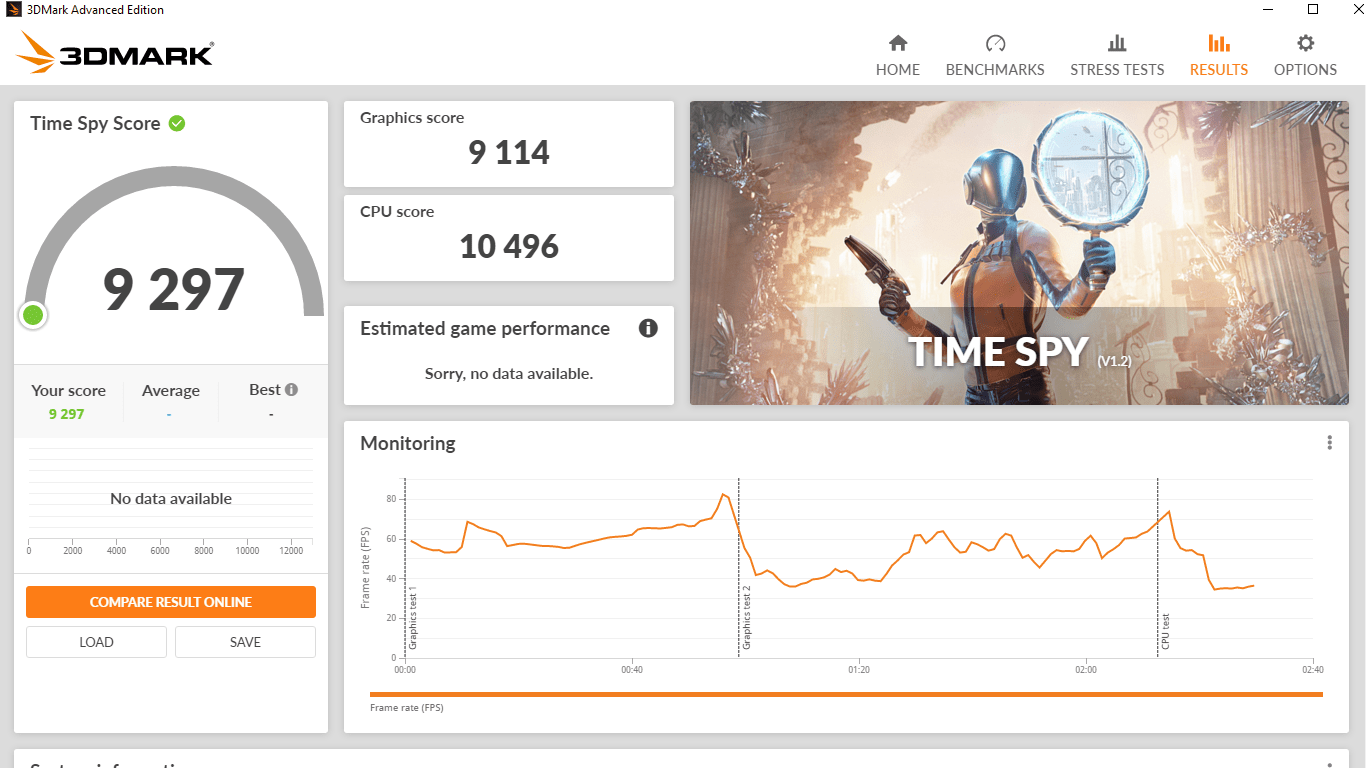1366x768 pixels.
Task: Click the Estimated game performance info icon
Action: coord(648,328)
